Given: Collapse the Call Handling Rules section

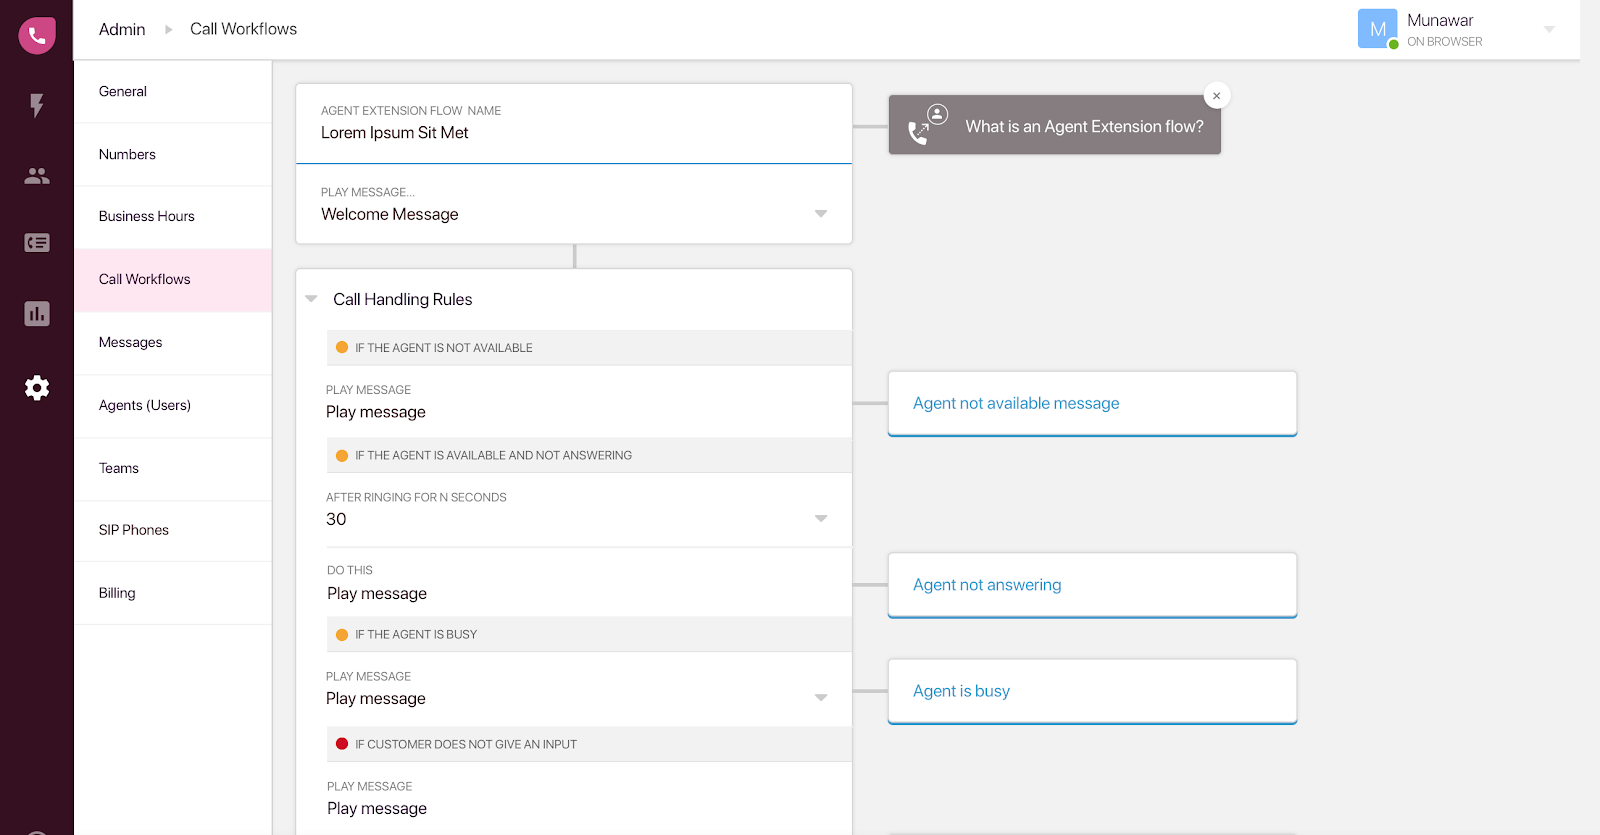Looking at the screenshot, I should click(x=312, y=299).
